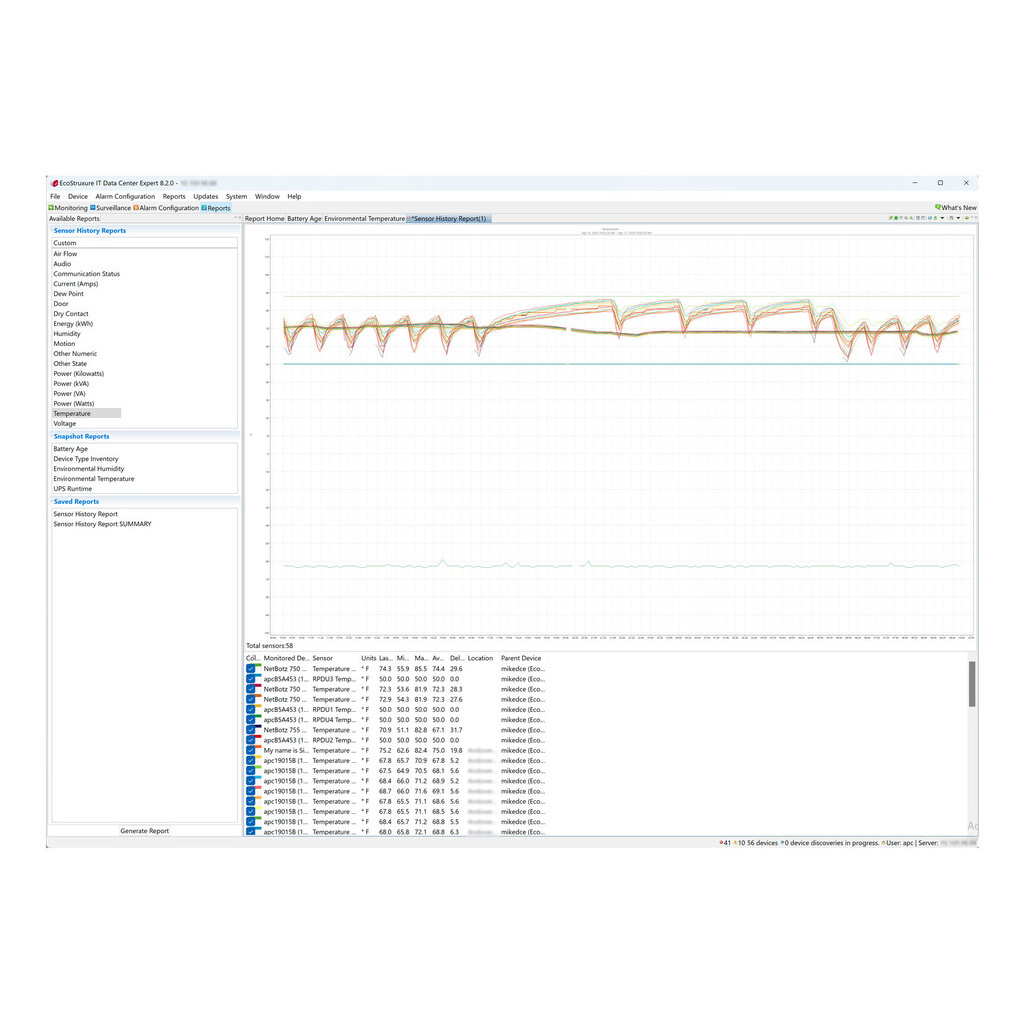This screenshot has width=1024, height=1024.
Task: Switch to the Environmental Temperature tab
Action: tap(364, 219)
